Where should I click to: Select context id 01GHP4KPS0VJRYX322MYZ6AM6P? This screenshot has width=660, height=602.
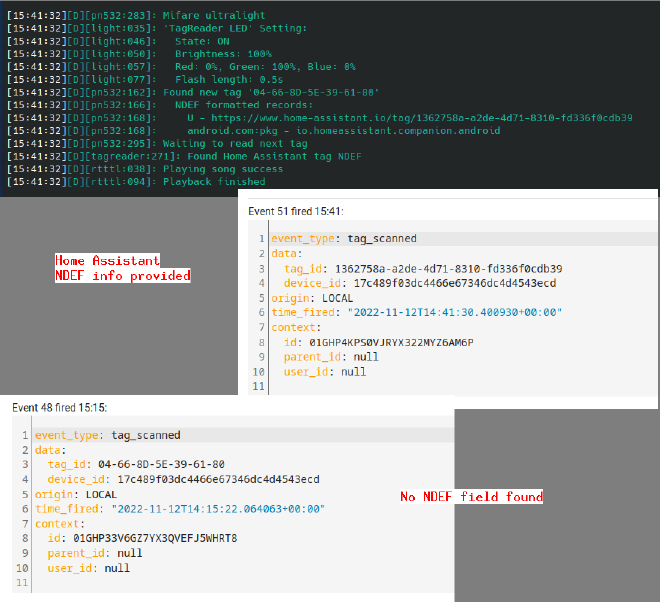[x=391, y=342]
